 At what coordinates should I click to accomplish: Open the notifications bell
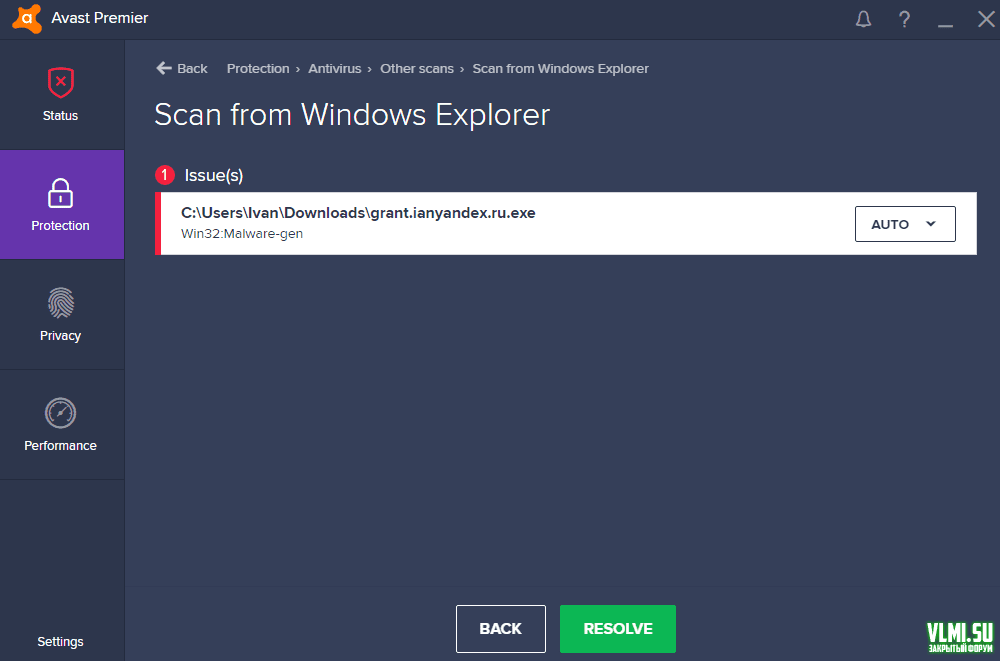pyautogui.click(x=863, y=19)
